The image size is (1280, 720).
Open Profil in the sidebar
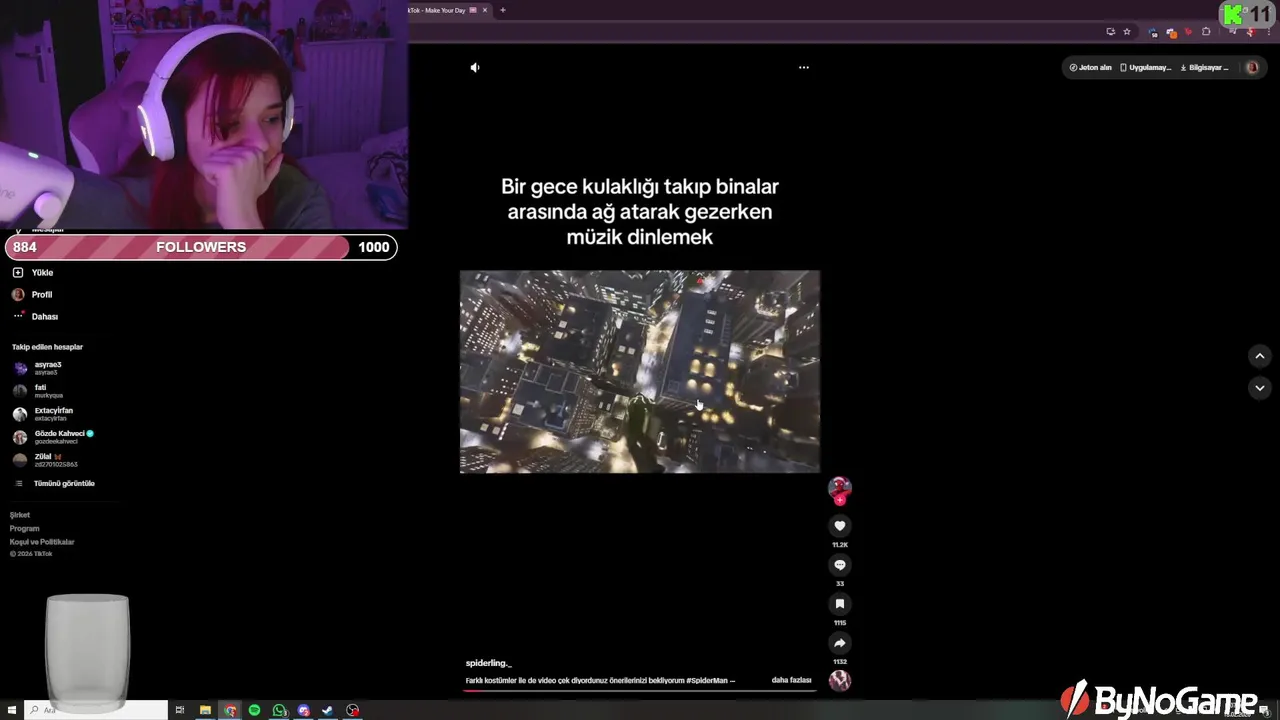(32, 295)
